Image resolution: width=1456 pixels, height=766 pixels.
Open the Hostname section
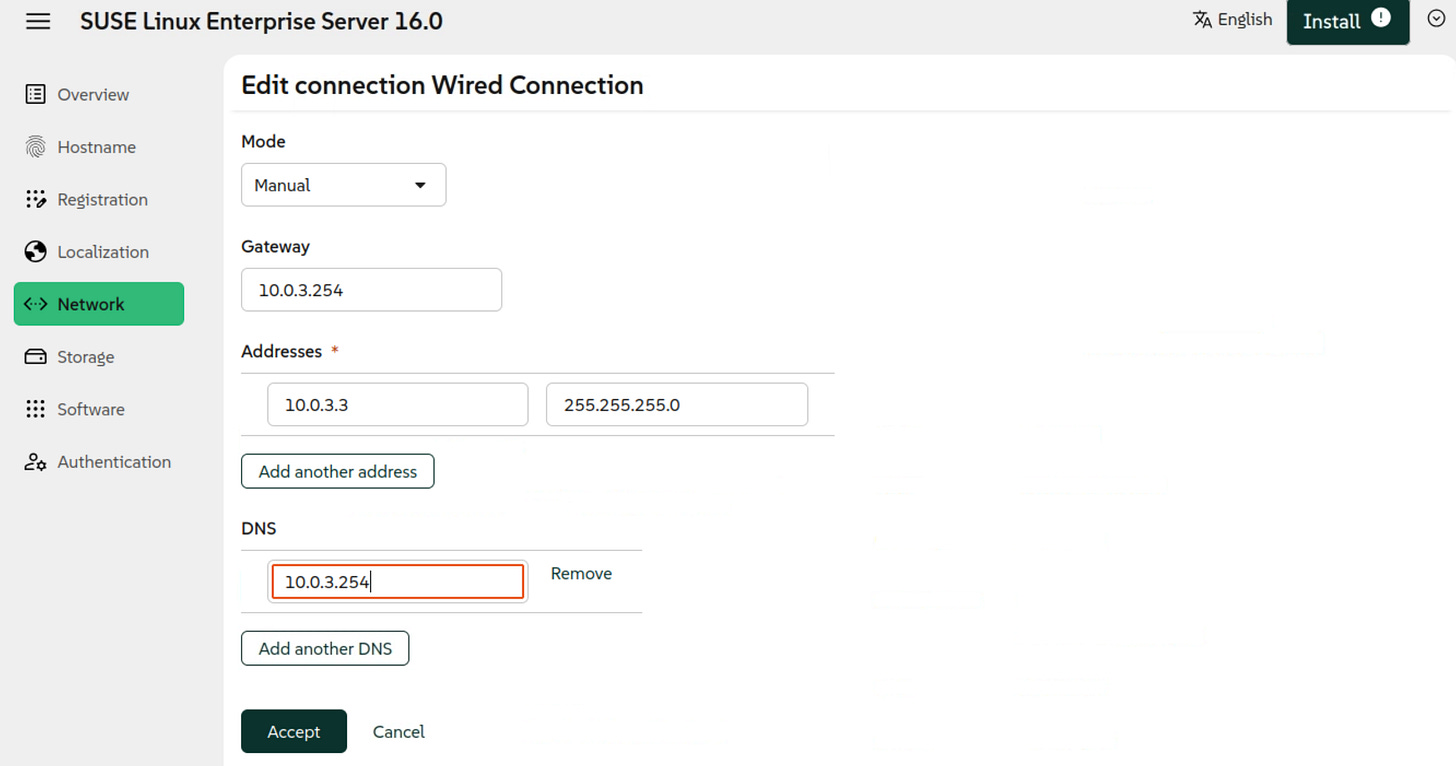[99, 147]
